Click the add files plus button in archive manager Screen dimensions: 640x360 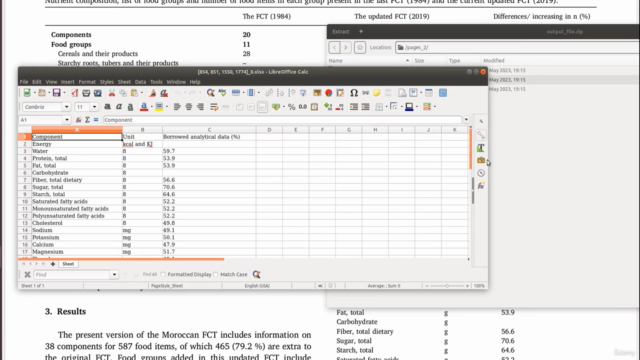pos(361,31)
